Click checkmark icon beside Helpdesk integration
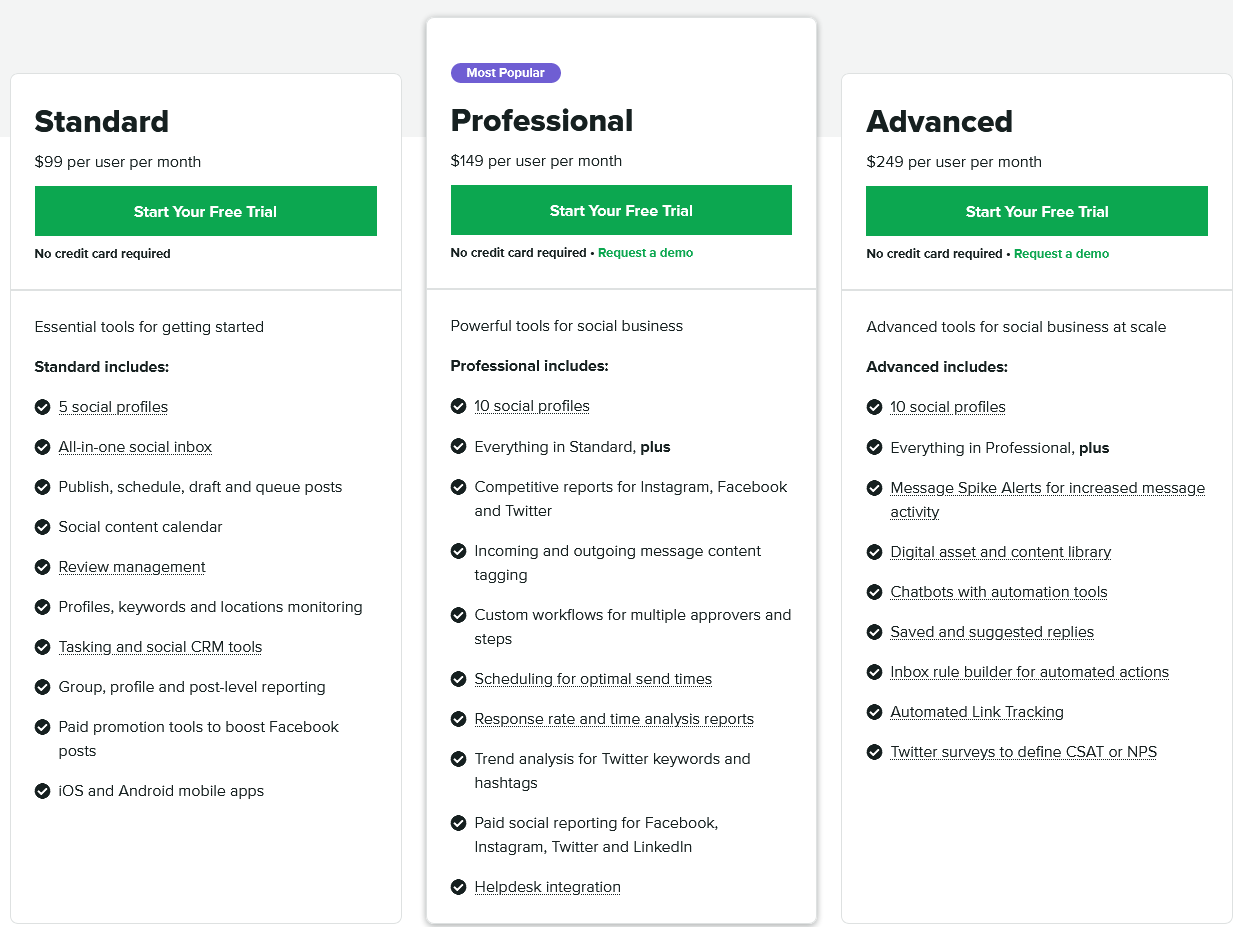Viewport: 1233px width, 927px height. 458,887
